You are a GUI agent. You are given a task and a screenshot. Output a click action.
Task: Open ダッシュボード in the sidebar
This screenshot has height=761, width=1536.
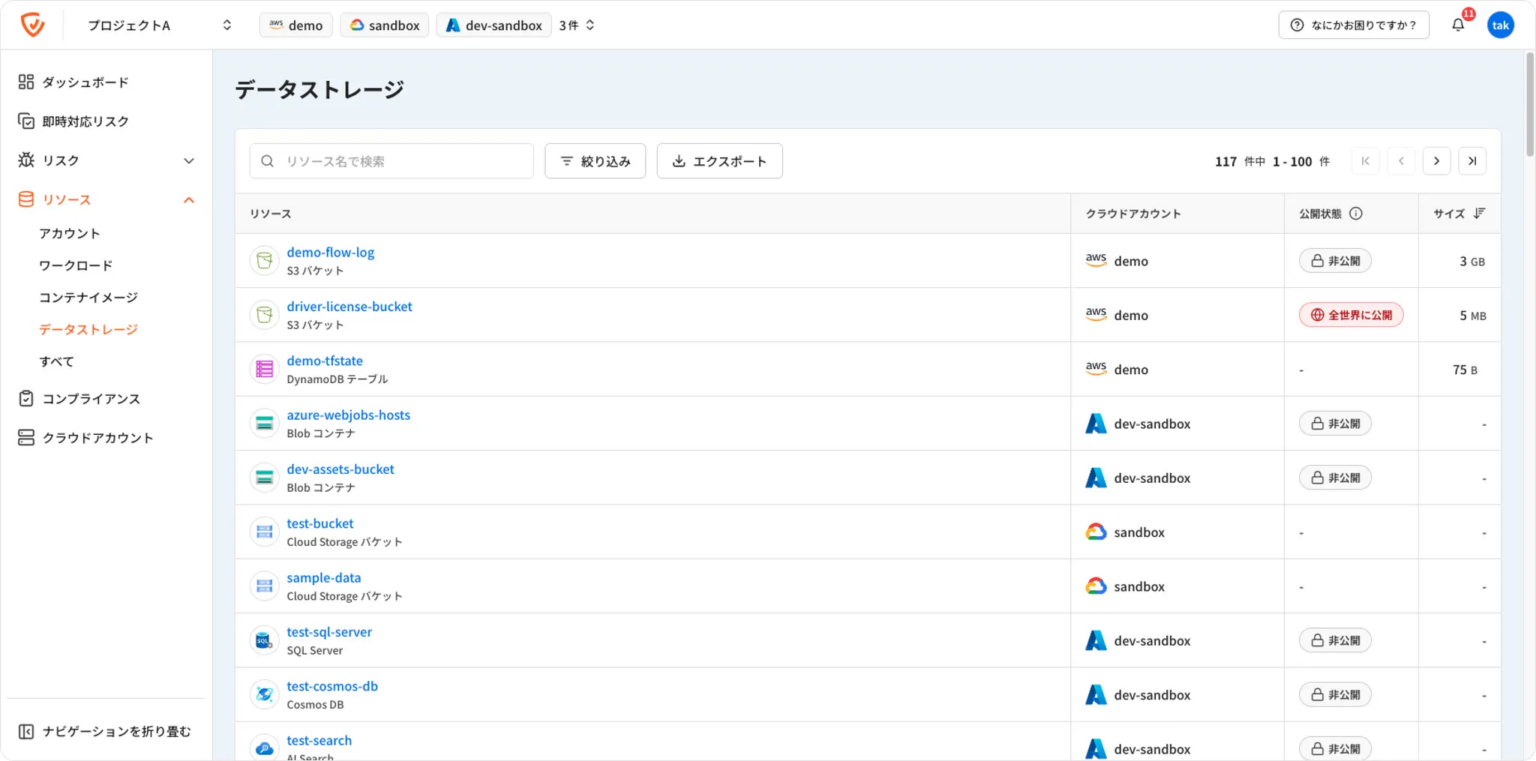pyautogui.click(x=85, y=82)
